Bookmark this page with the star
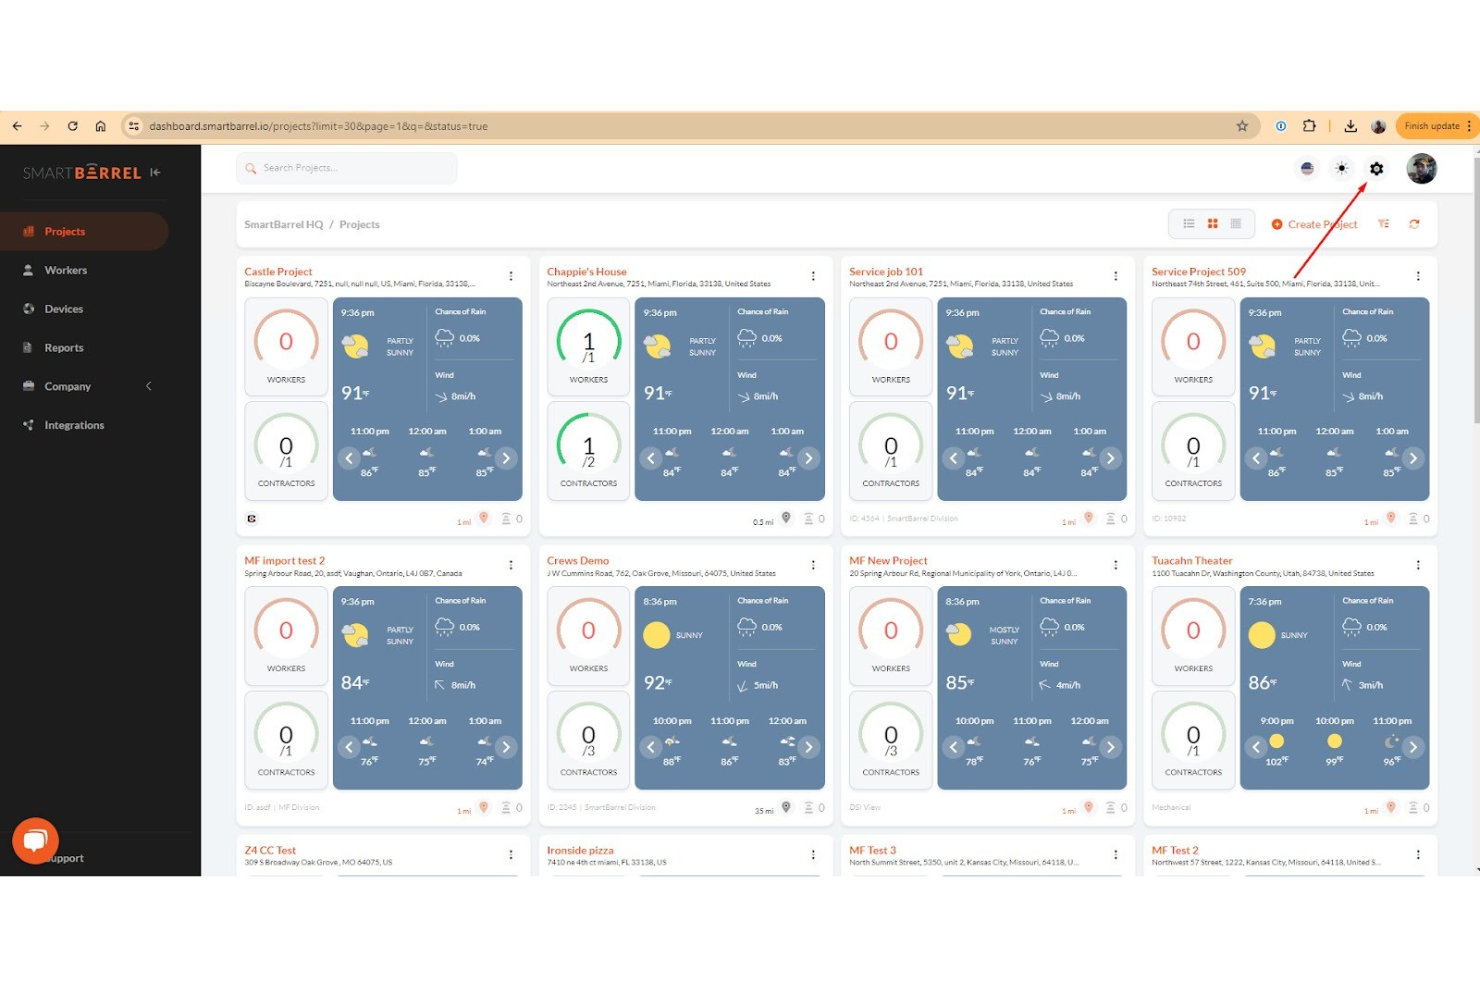This screenshot has width=1480, height=987. 1242,126
